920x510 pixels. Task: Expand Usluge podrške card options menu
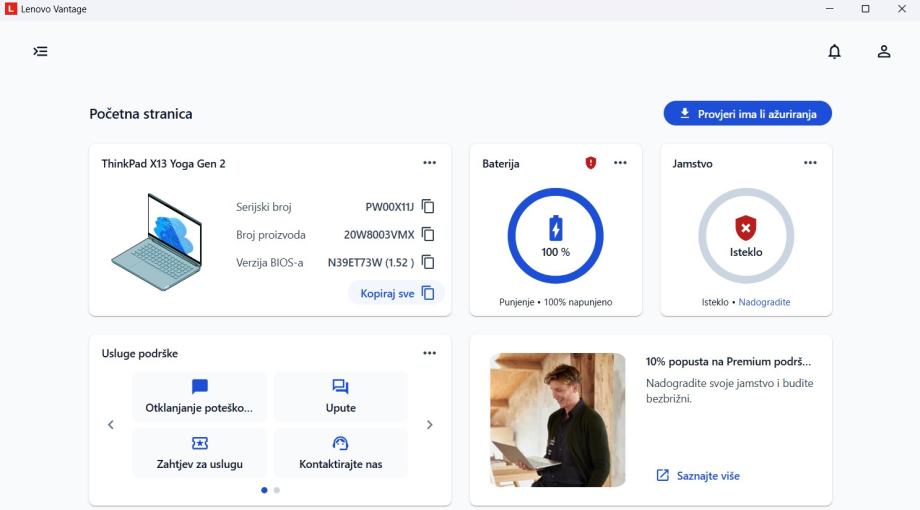[429, 353]
